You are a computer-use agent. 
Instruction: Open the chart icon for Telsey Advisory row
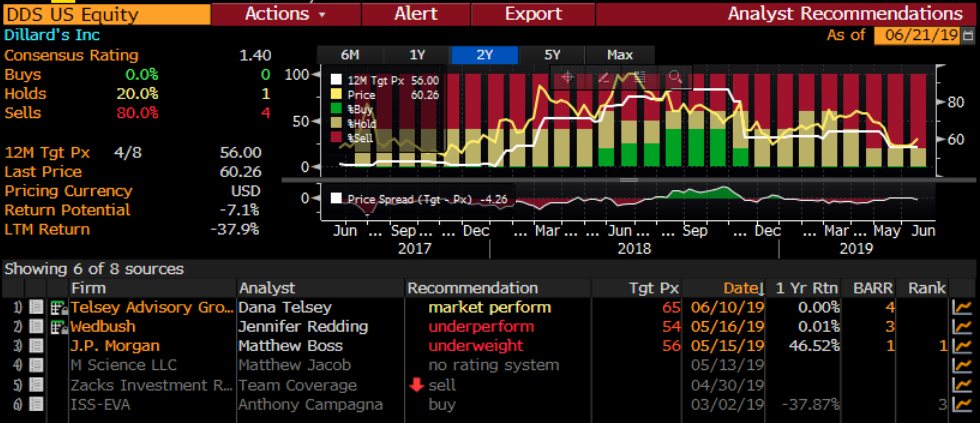963,308
